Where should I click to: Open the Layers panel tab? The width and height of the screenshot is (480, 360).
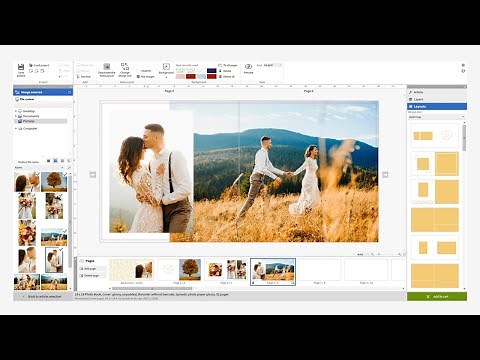coord(437,99)
